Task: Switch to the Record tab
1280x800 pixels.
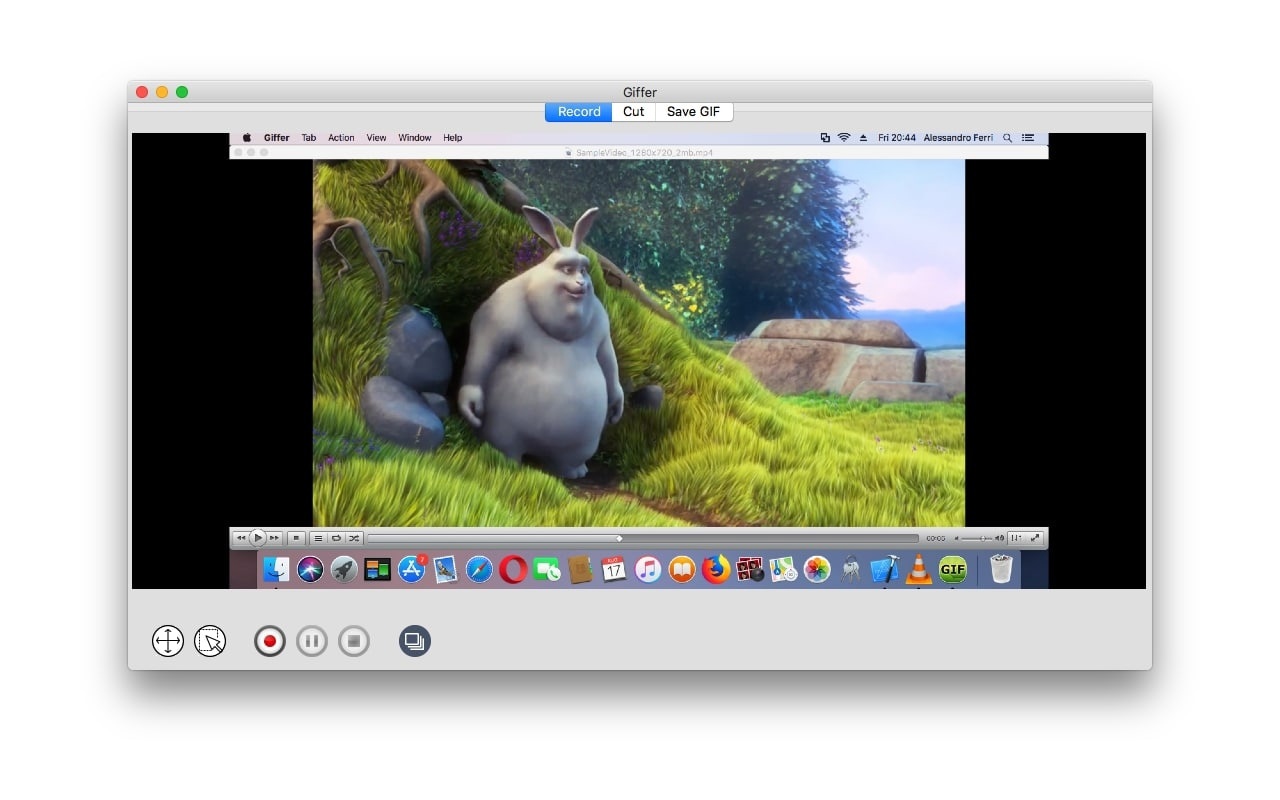Action: [579, 112]
